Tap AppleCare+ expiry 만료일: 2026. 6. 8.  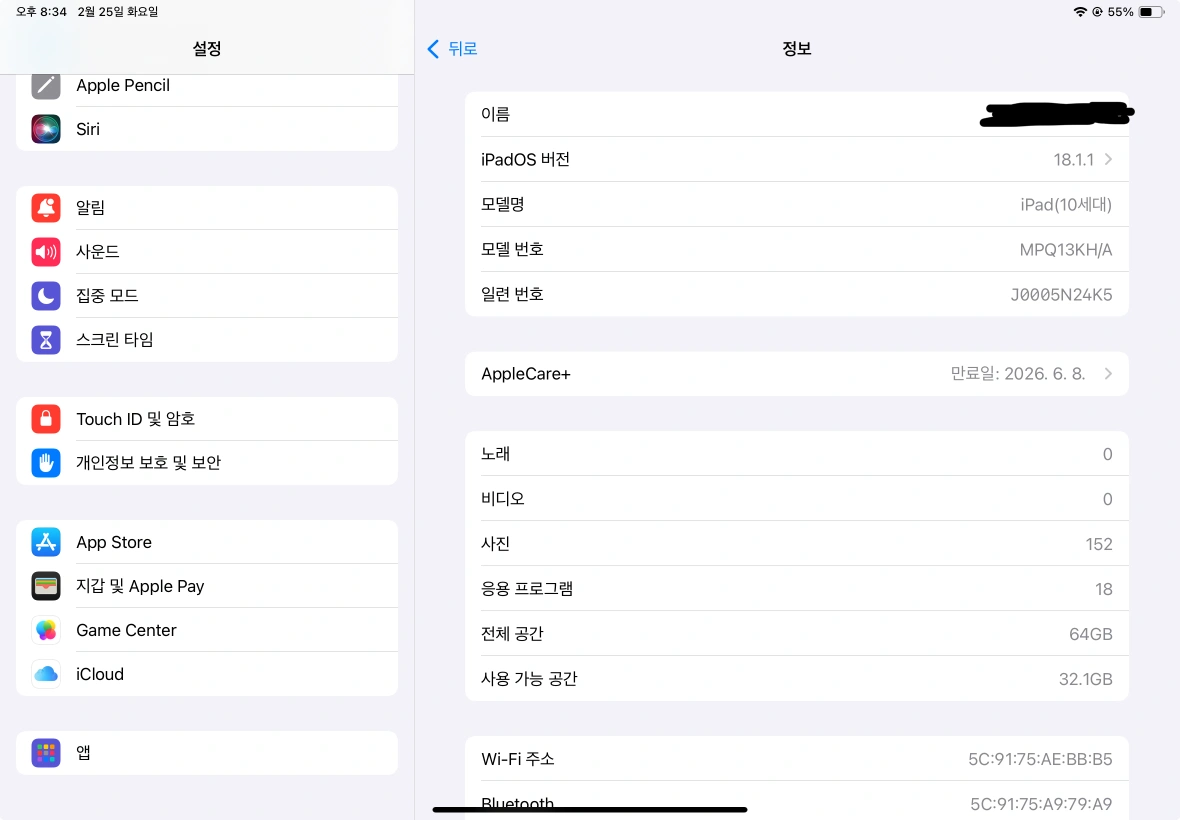pos(1017,374)
